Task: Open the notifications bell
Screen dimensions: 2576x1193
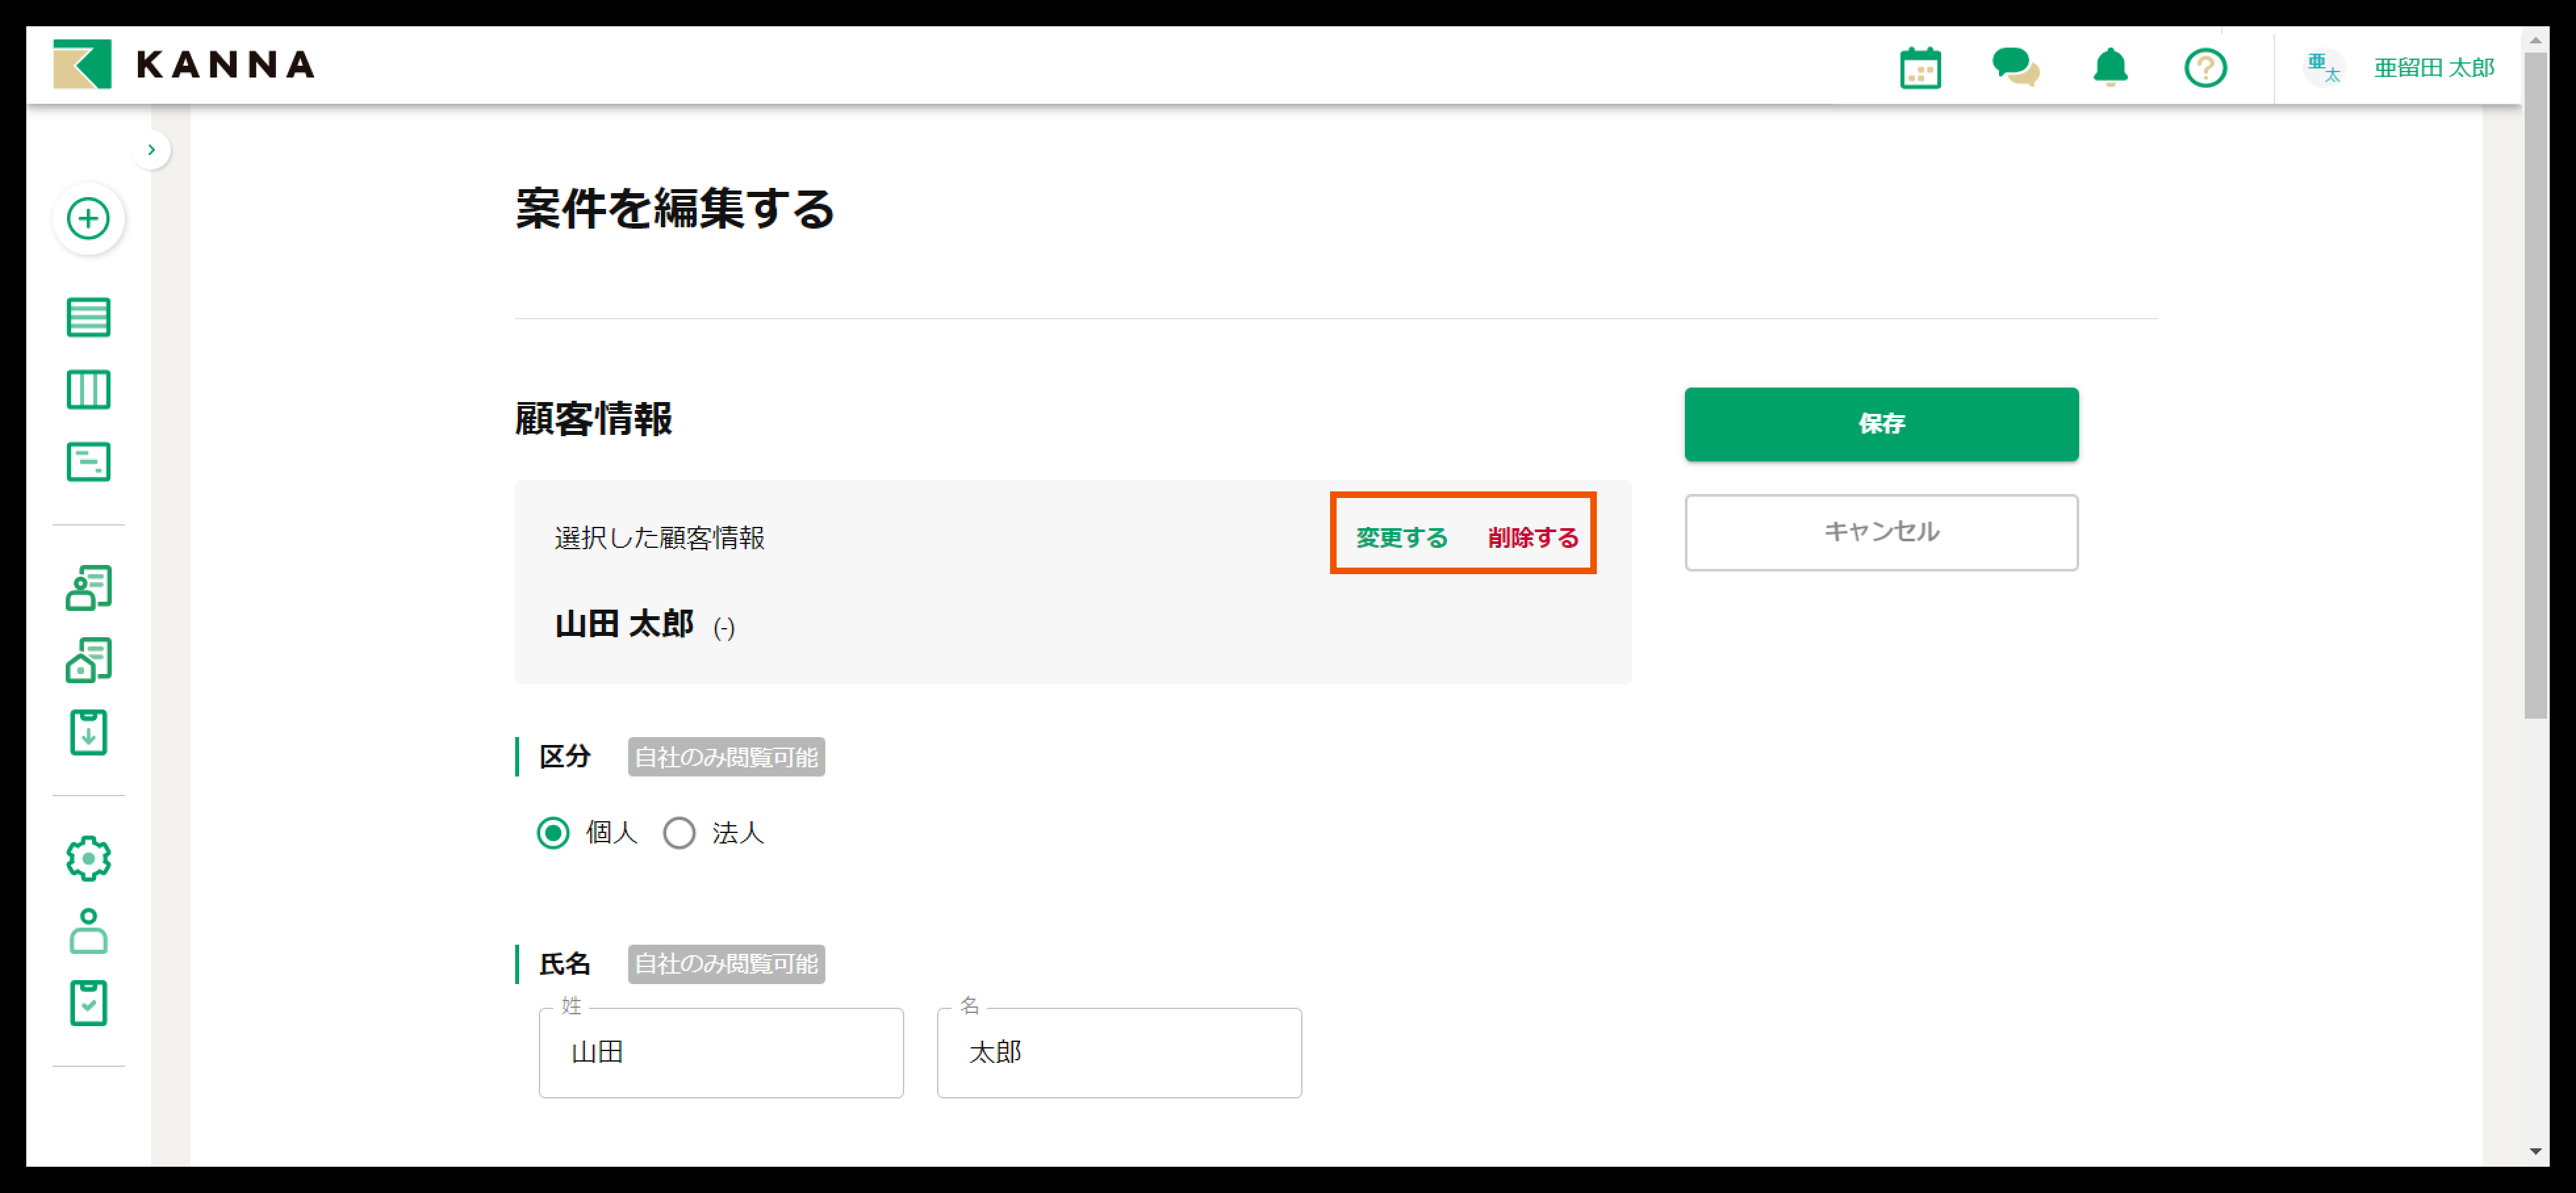Action: (x=2110, y=68)
